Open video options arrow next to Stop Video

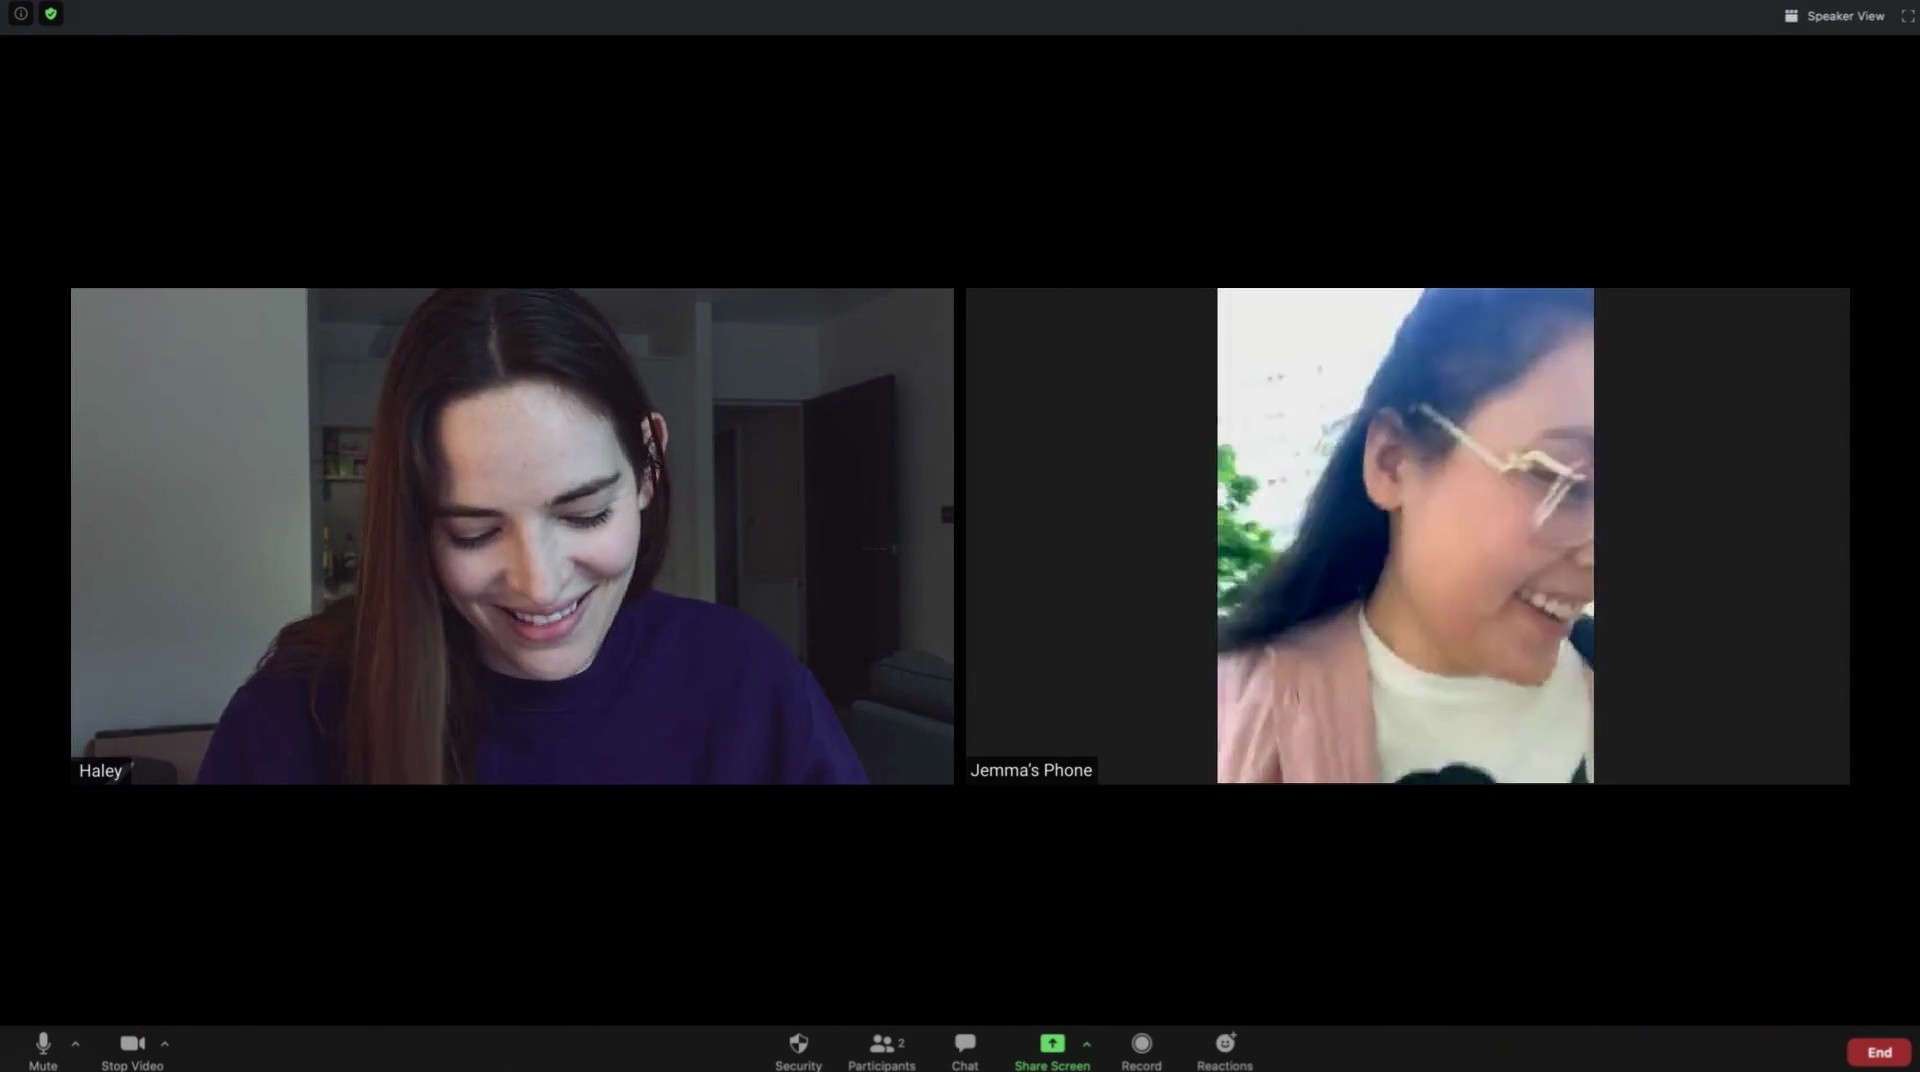165,1044
